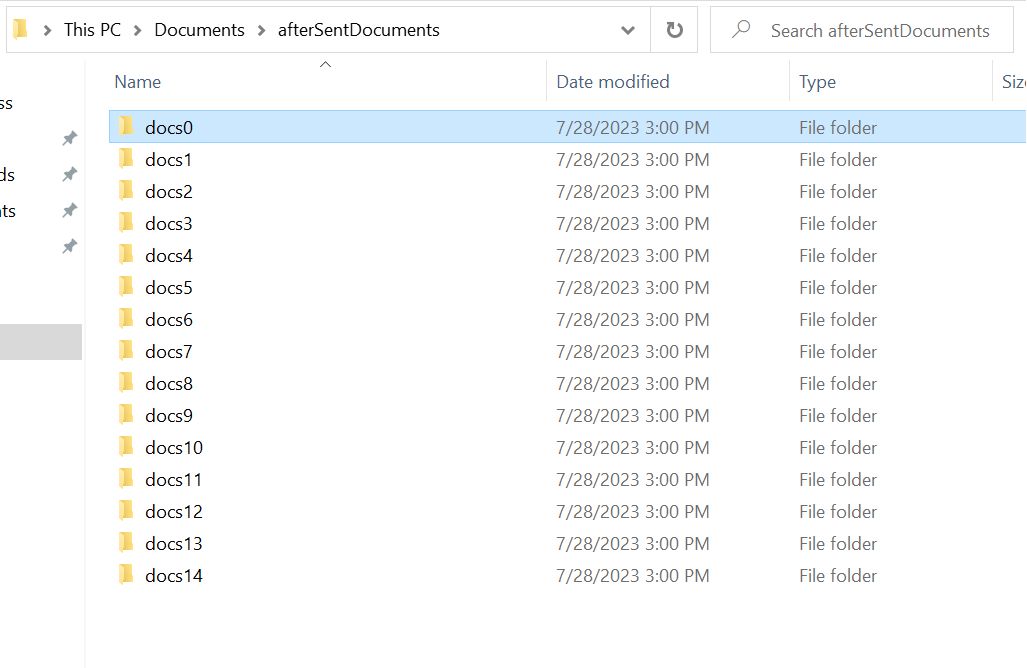Select the docs13 folder icon

[x=126, y=543]
